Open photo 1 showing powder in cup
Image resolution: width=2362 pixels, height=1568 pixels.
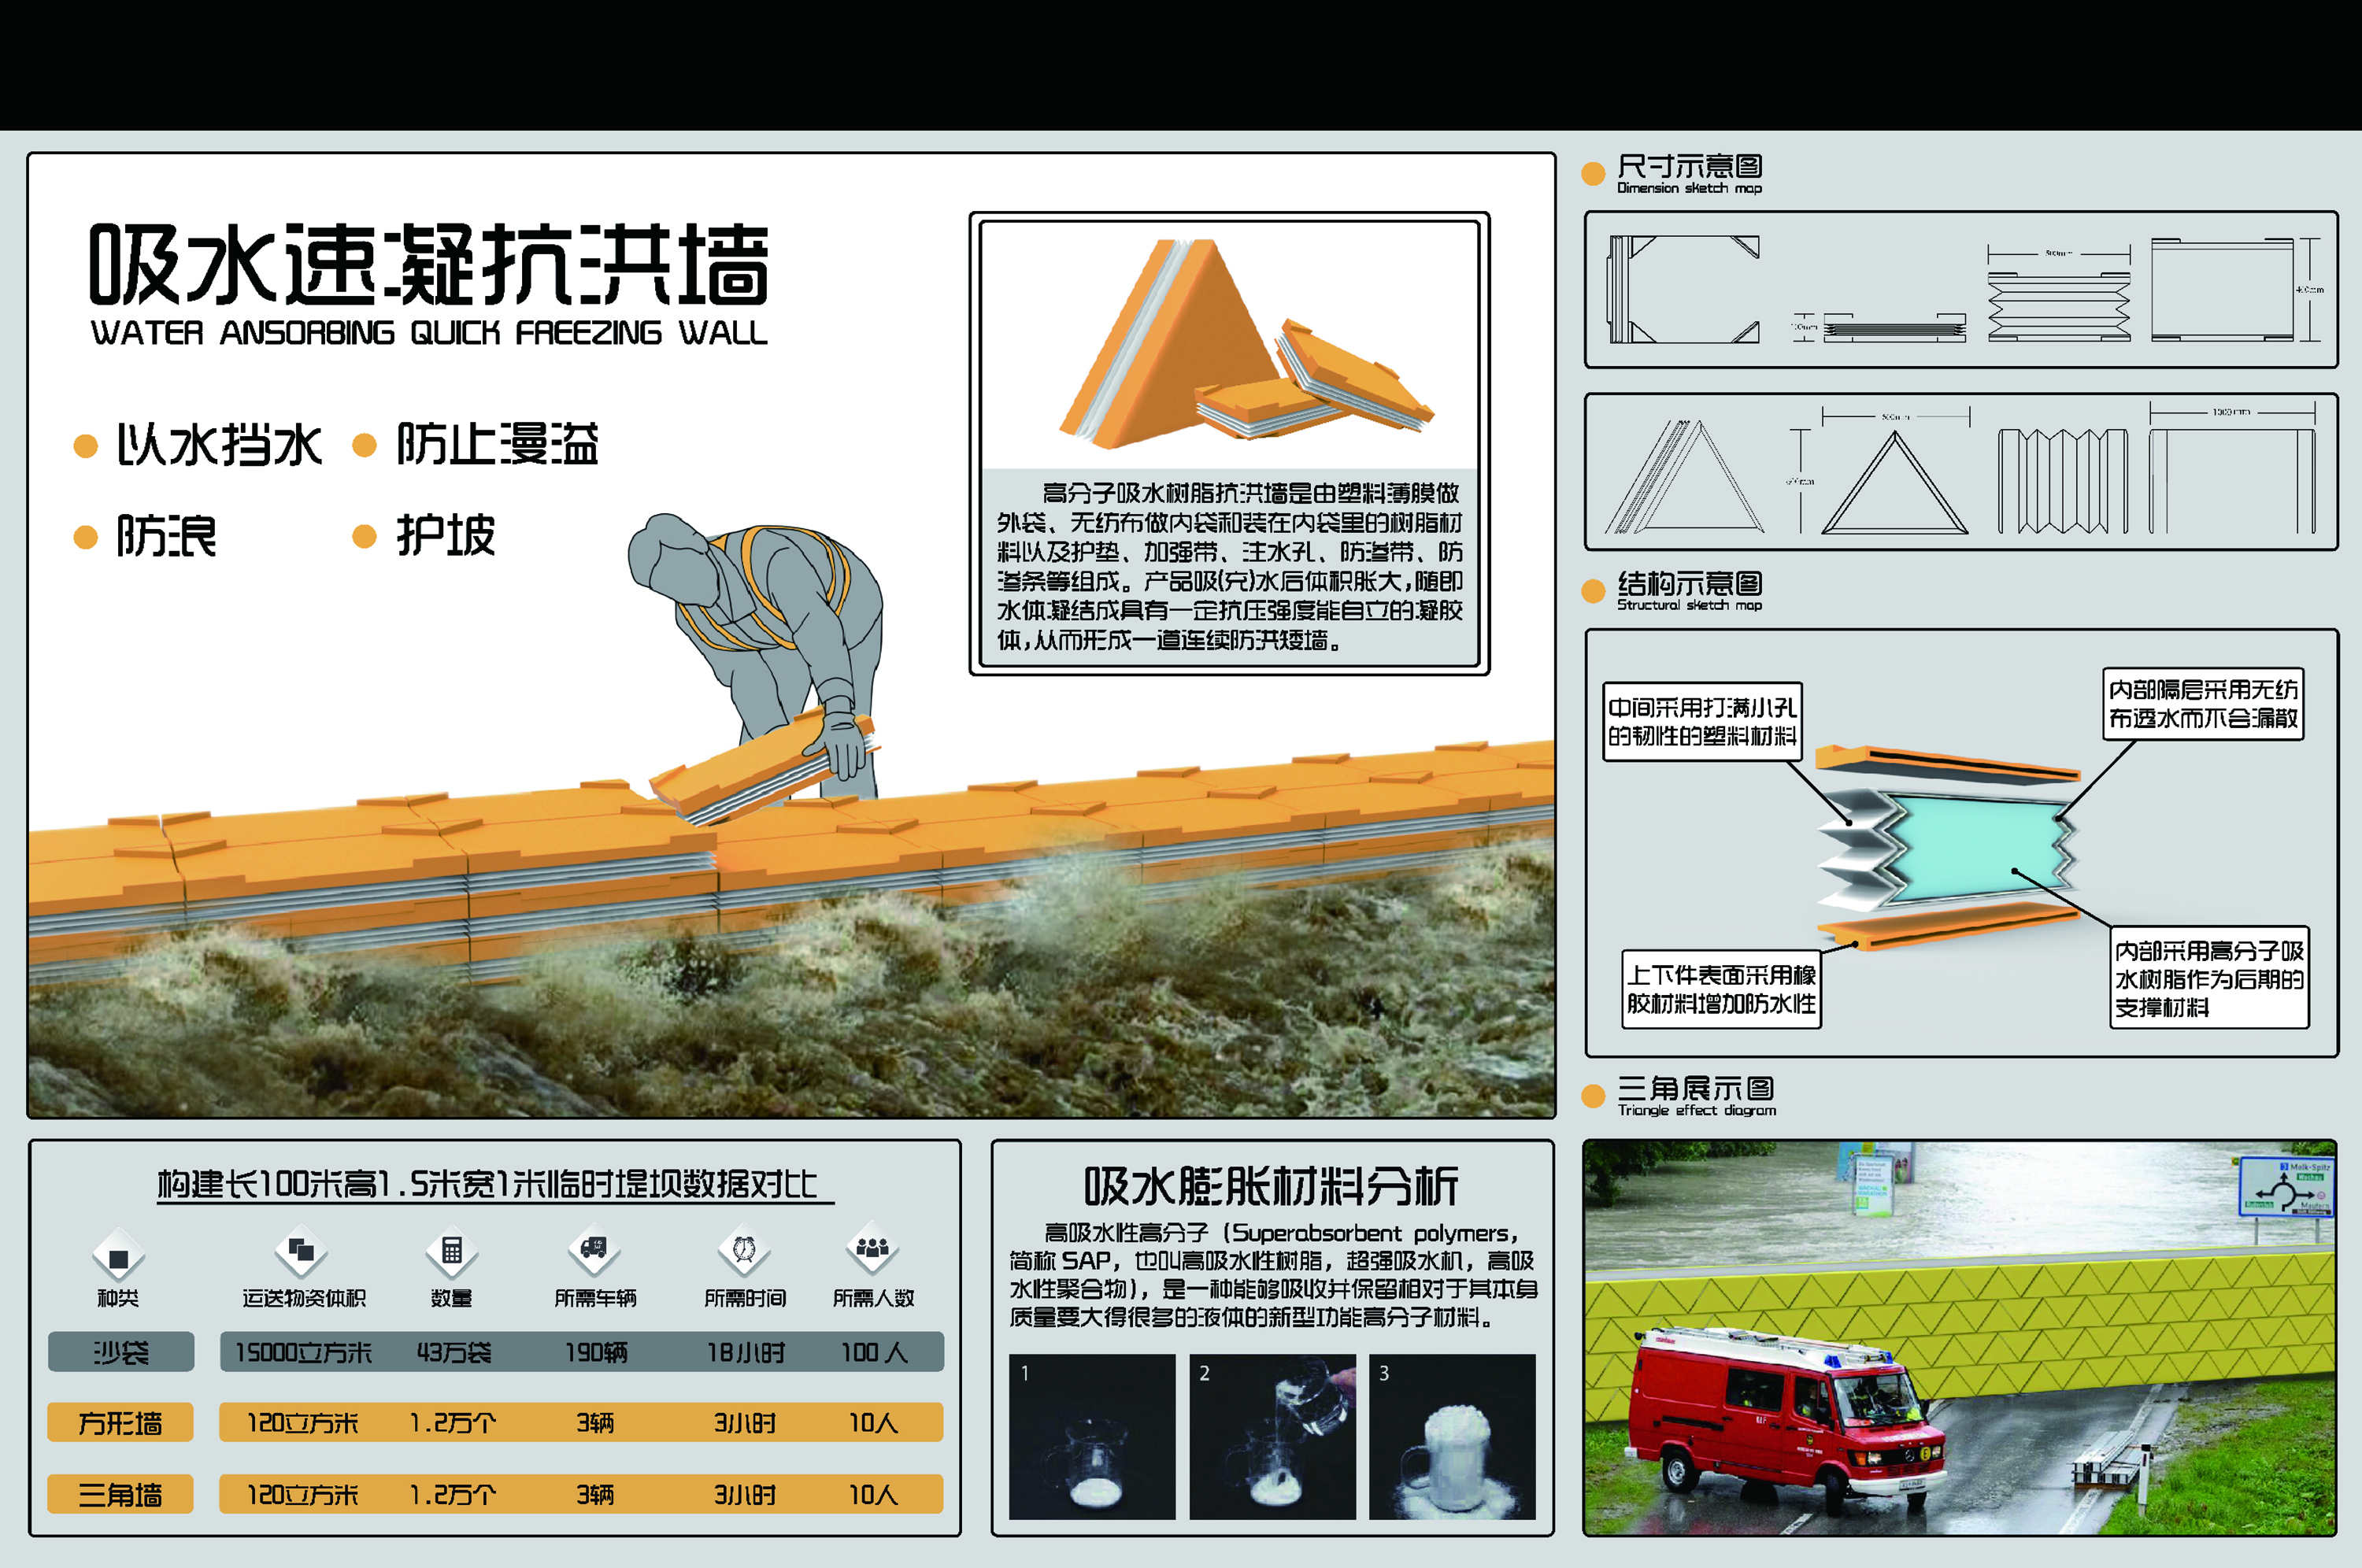point(1092,1436)
